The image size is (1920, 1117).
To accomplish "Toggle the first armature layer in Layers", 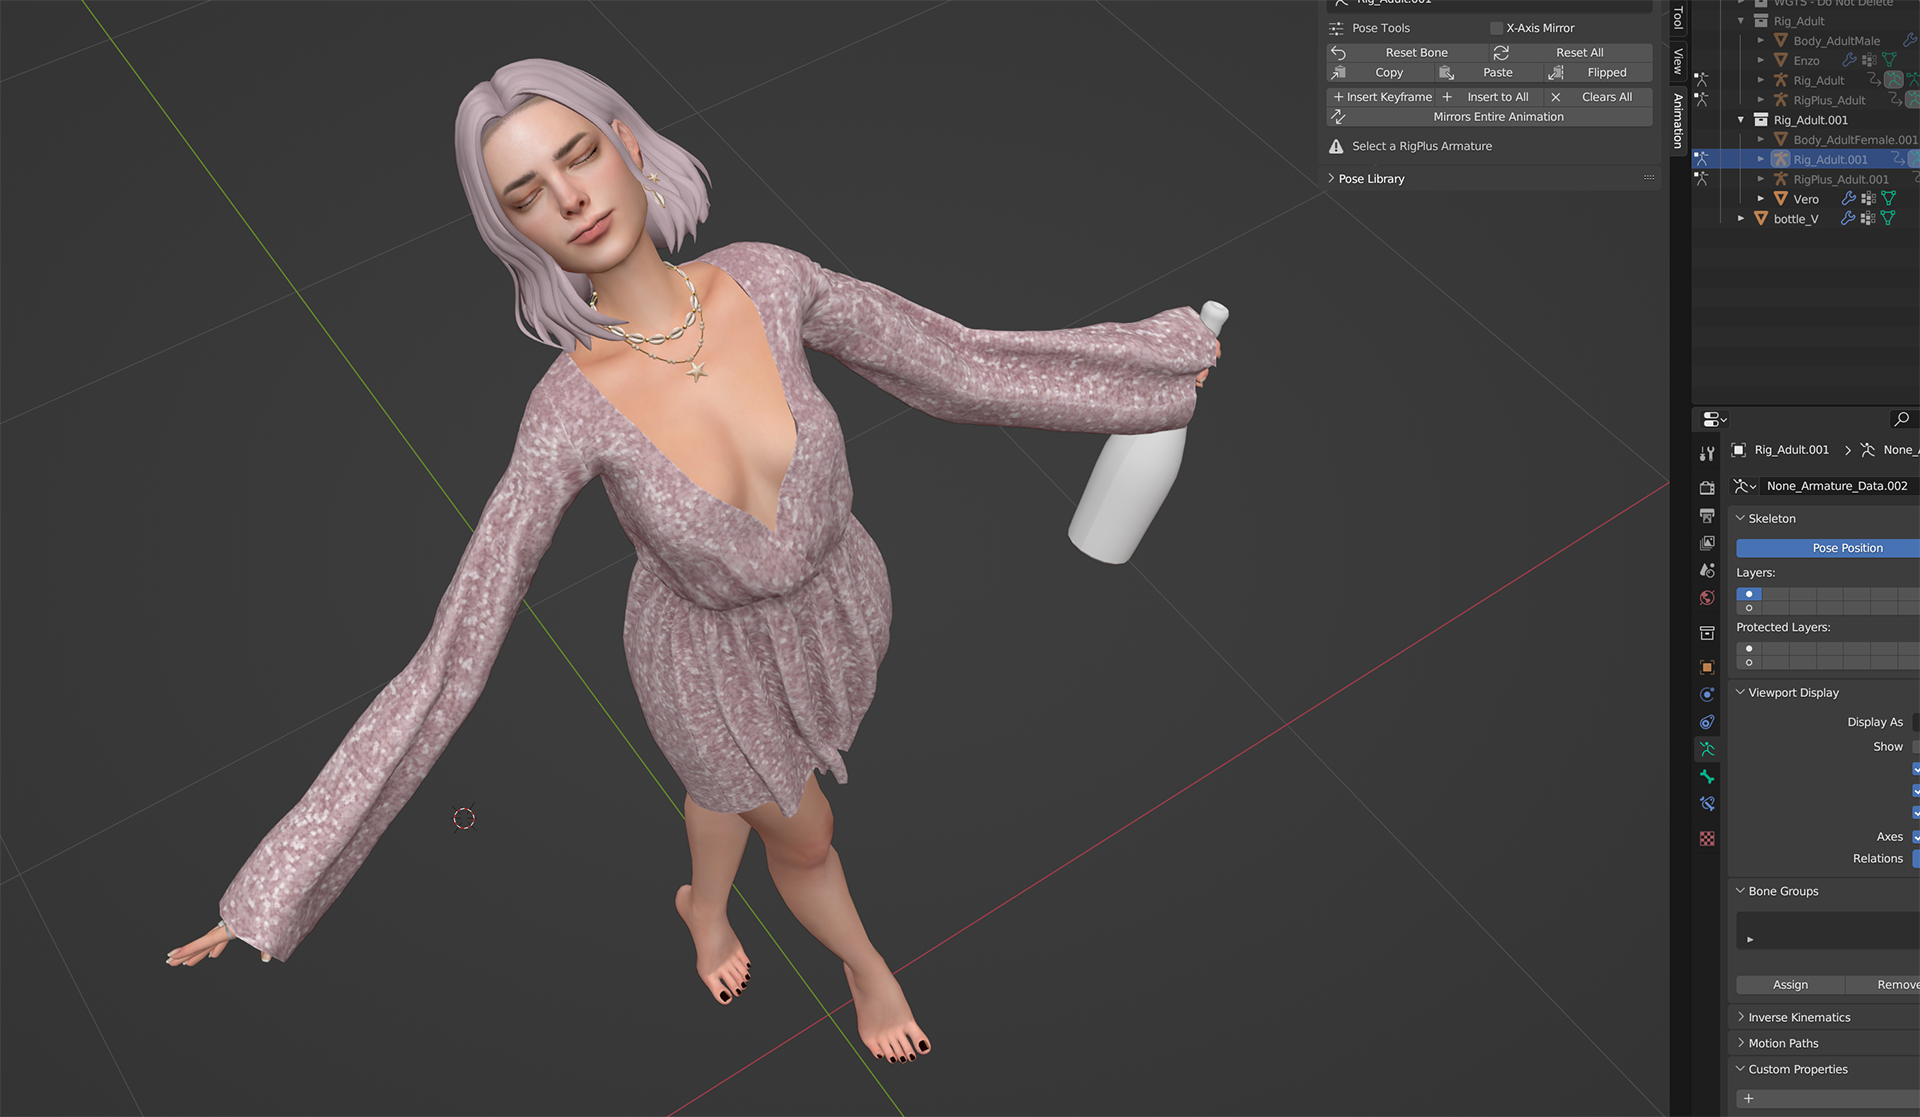I will (1749, 594).
